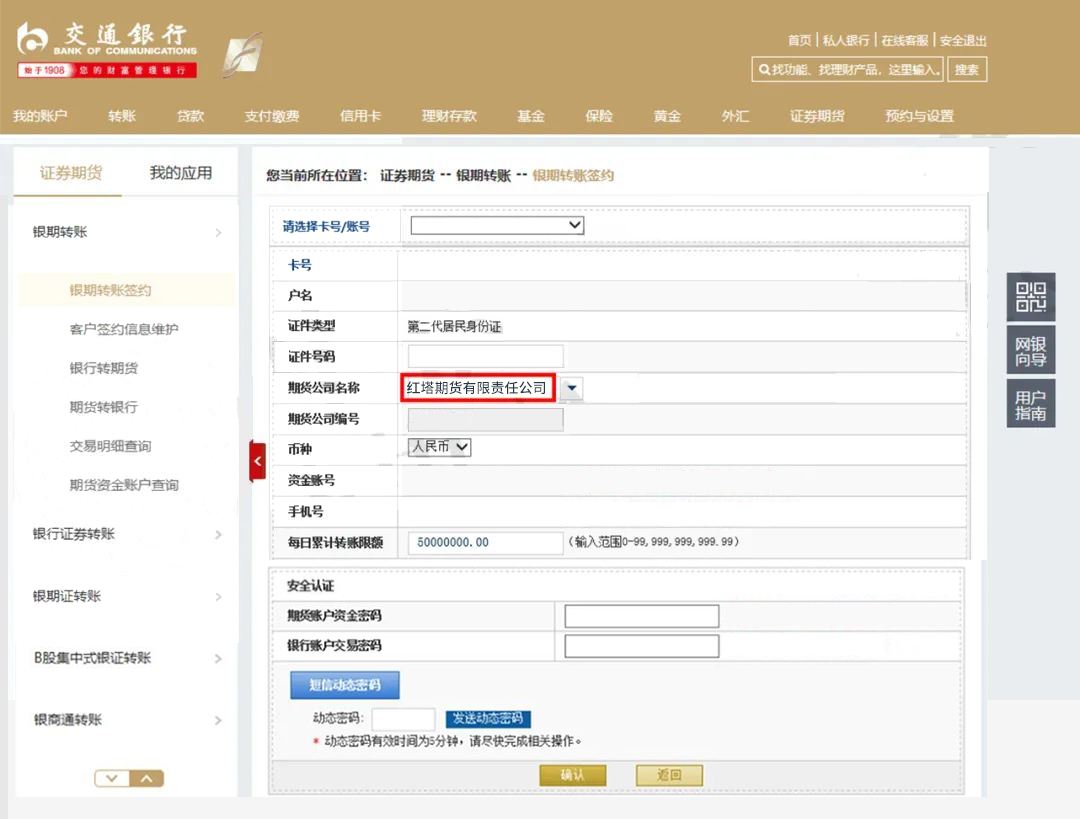The height and width of the screenshot is (819, 1080).
Task: Click the 期货公司编号 field
Action: point(486,419)
